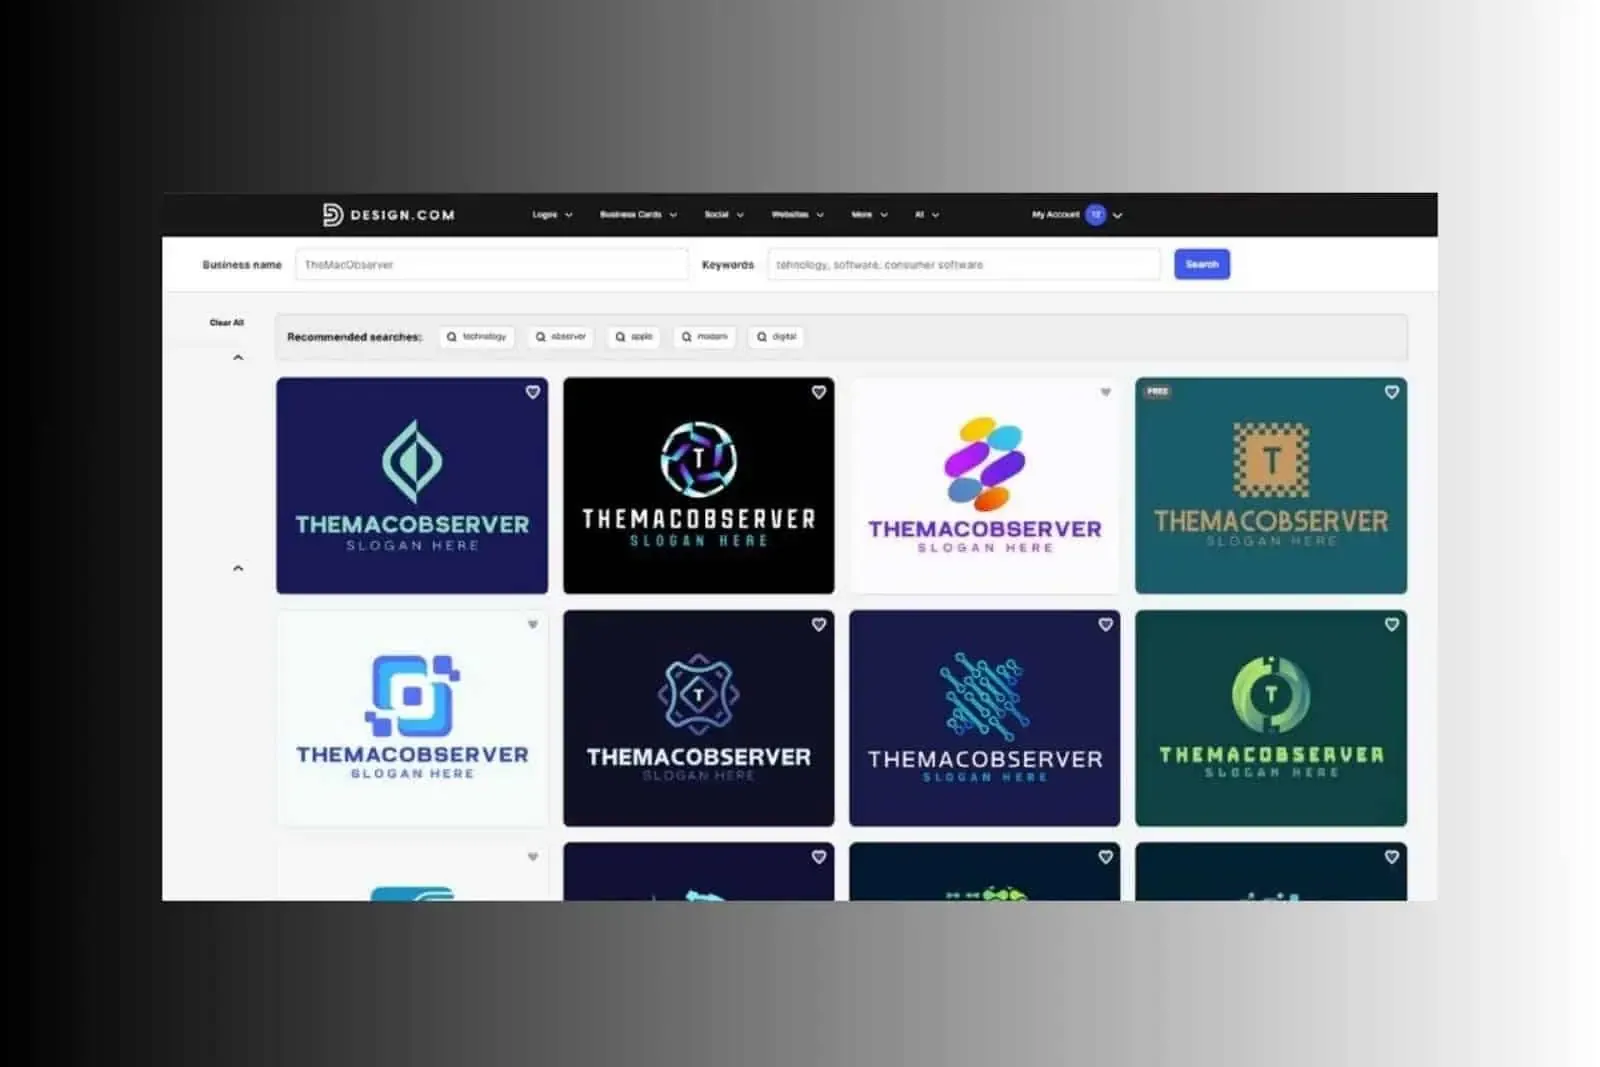Click the heart on the pixel-square blue logo
This screenshot has width=1600, height=1067.
click(x=533, y=624)
